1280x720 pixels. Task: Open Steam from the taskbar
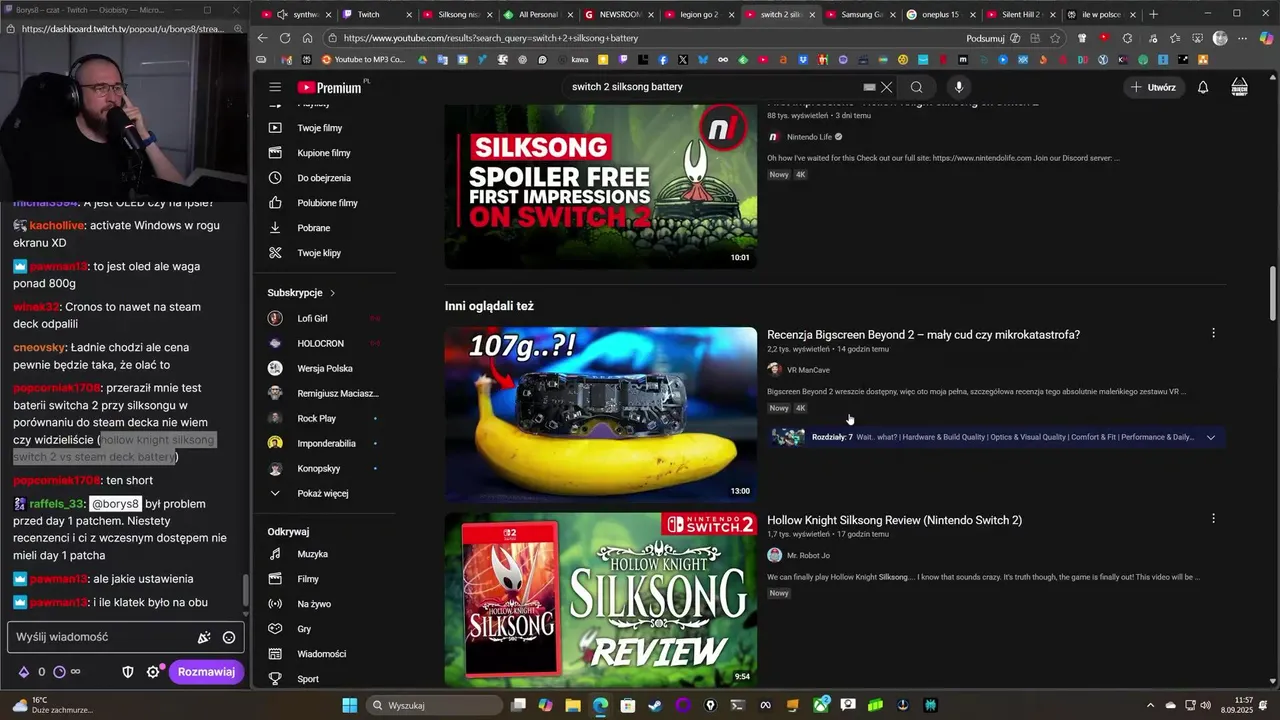[x=654, y=705]
